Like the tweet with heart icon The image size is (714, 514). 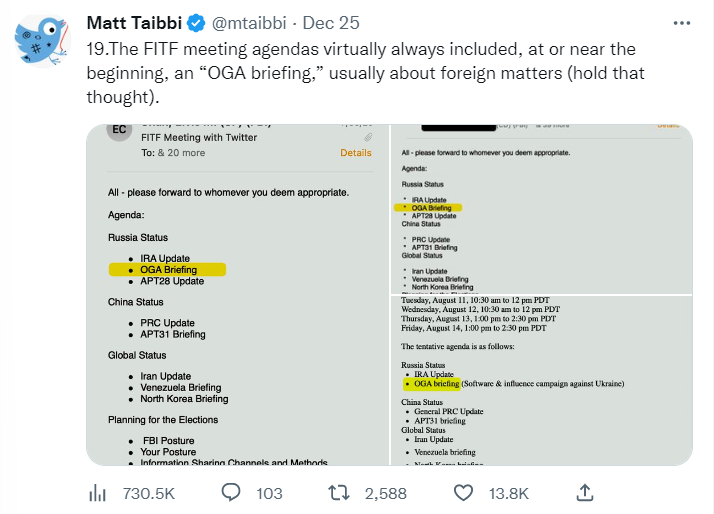tap(463, 492)
